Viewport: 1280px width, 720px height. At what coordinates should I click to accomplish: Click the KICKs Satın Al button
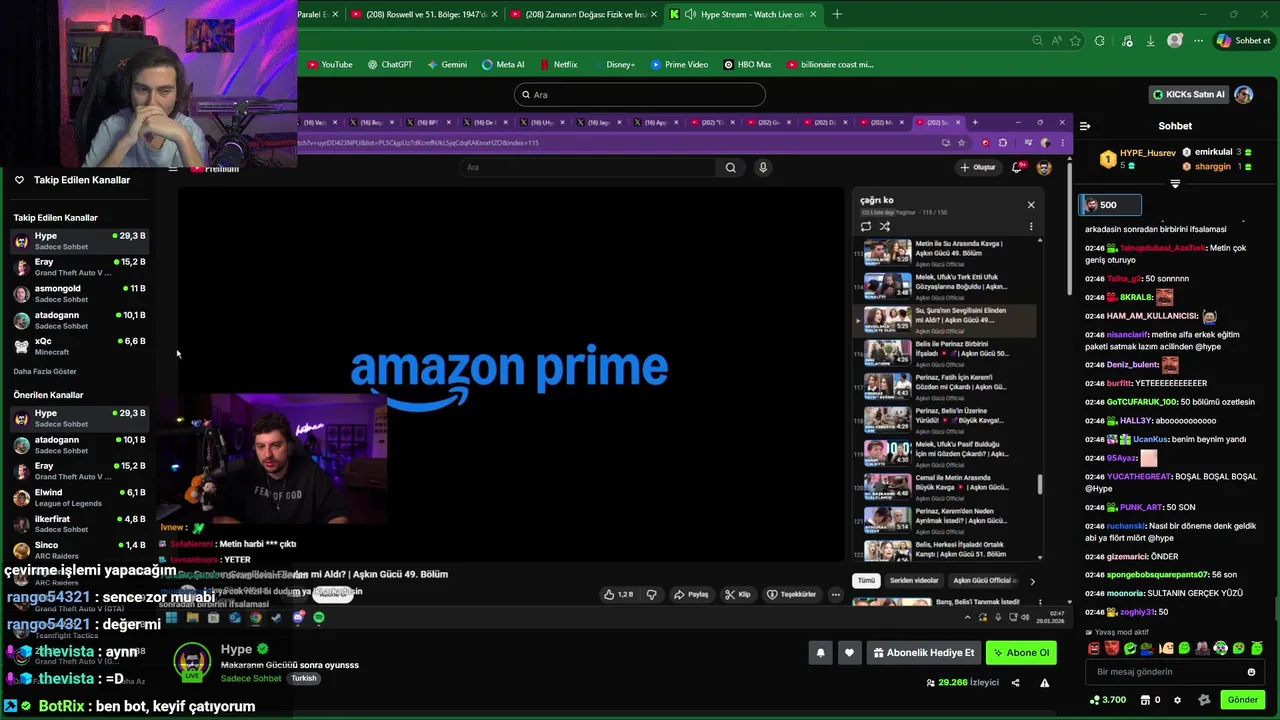[1190, 94]
